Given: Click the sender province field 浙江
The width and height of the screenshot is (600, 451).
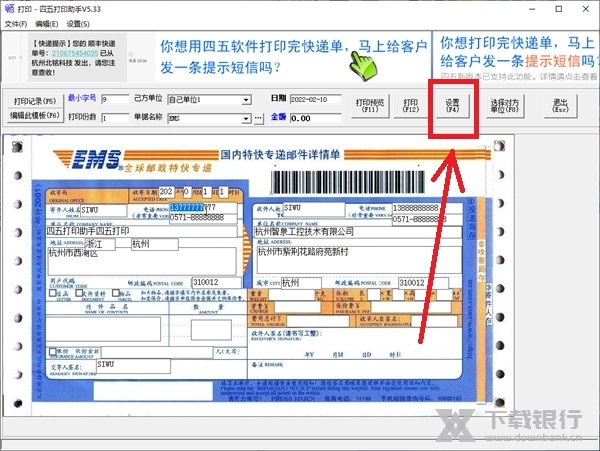Looking at the screenshot, I should (x=99, y=244).
